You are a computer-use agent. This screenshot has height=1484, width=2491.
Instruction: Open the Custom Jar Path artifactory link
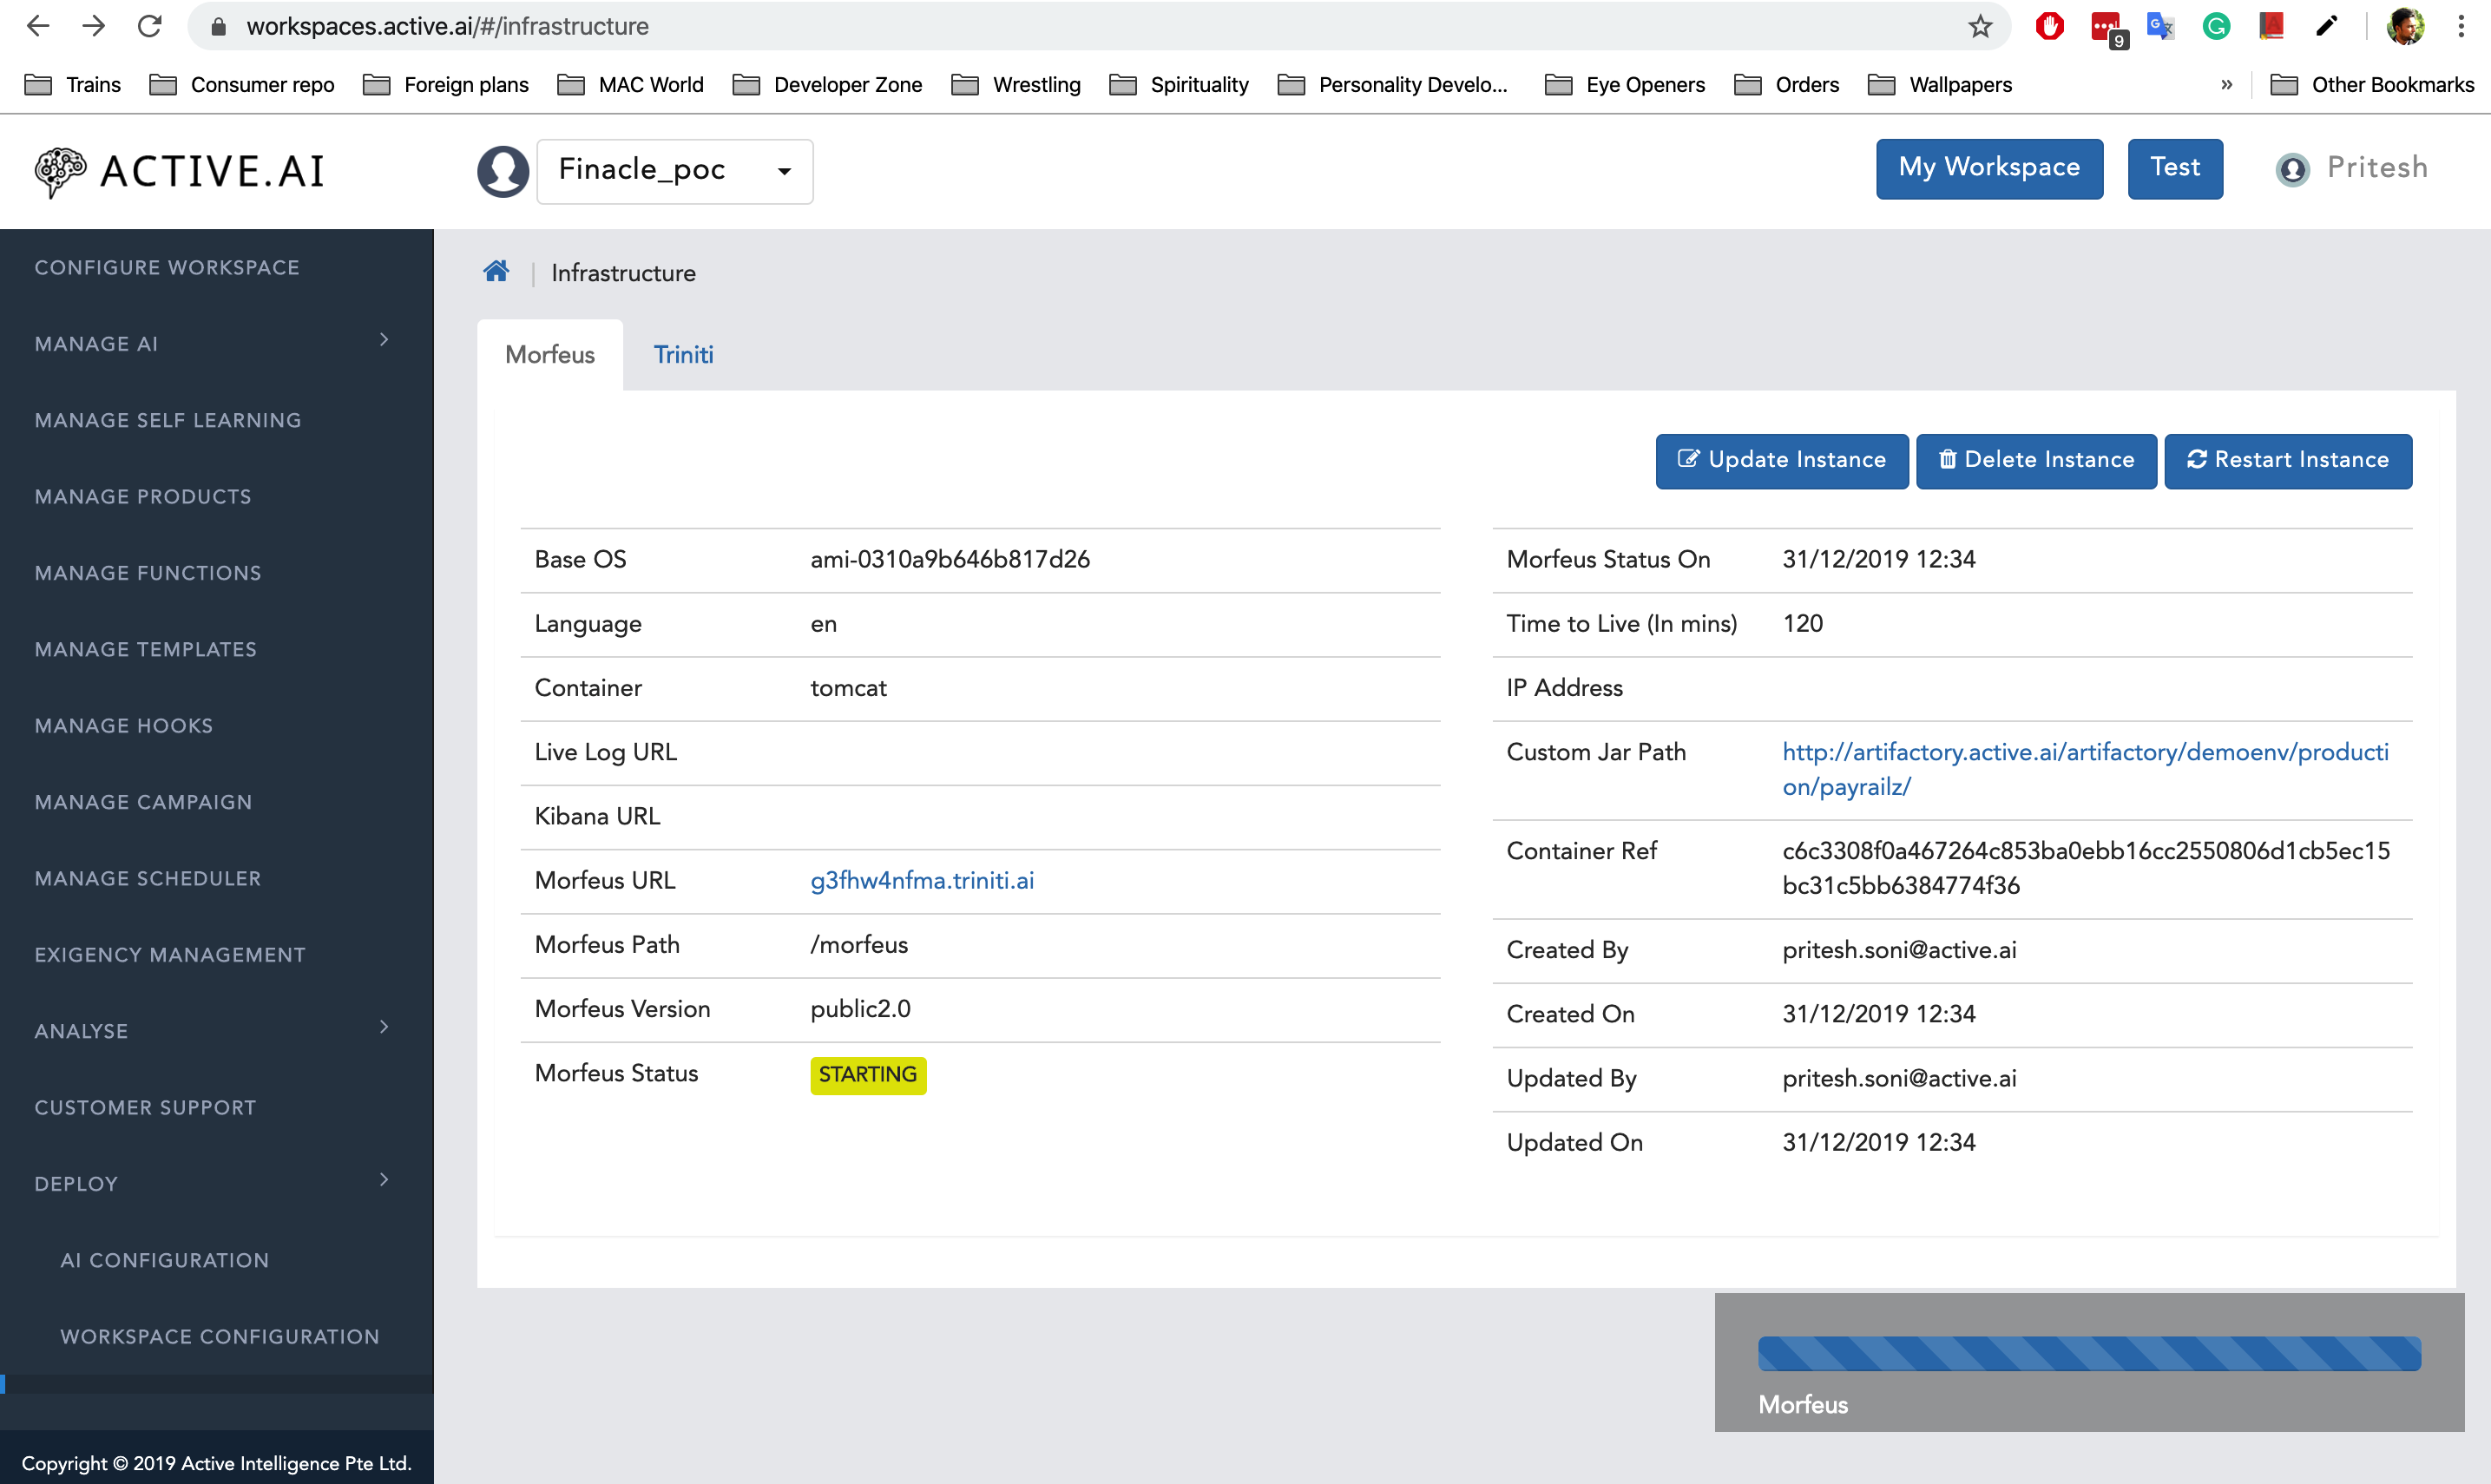pos(2085,768)
